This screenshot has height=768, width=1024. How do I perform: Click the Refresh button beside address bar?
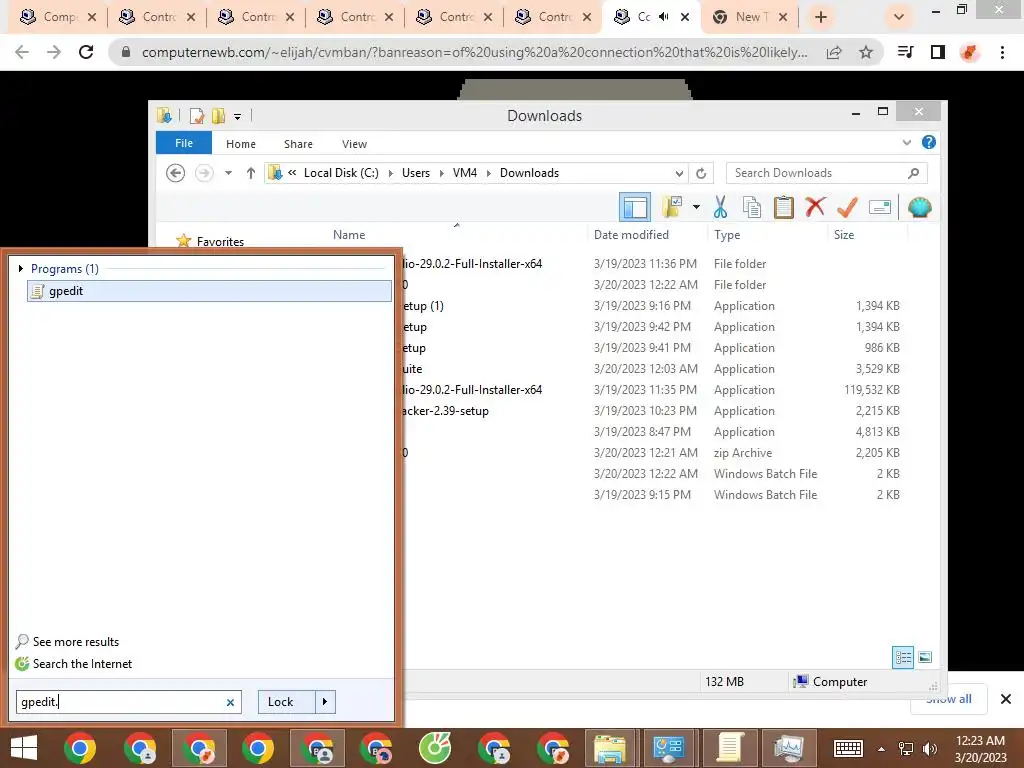point(701,173)
